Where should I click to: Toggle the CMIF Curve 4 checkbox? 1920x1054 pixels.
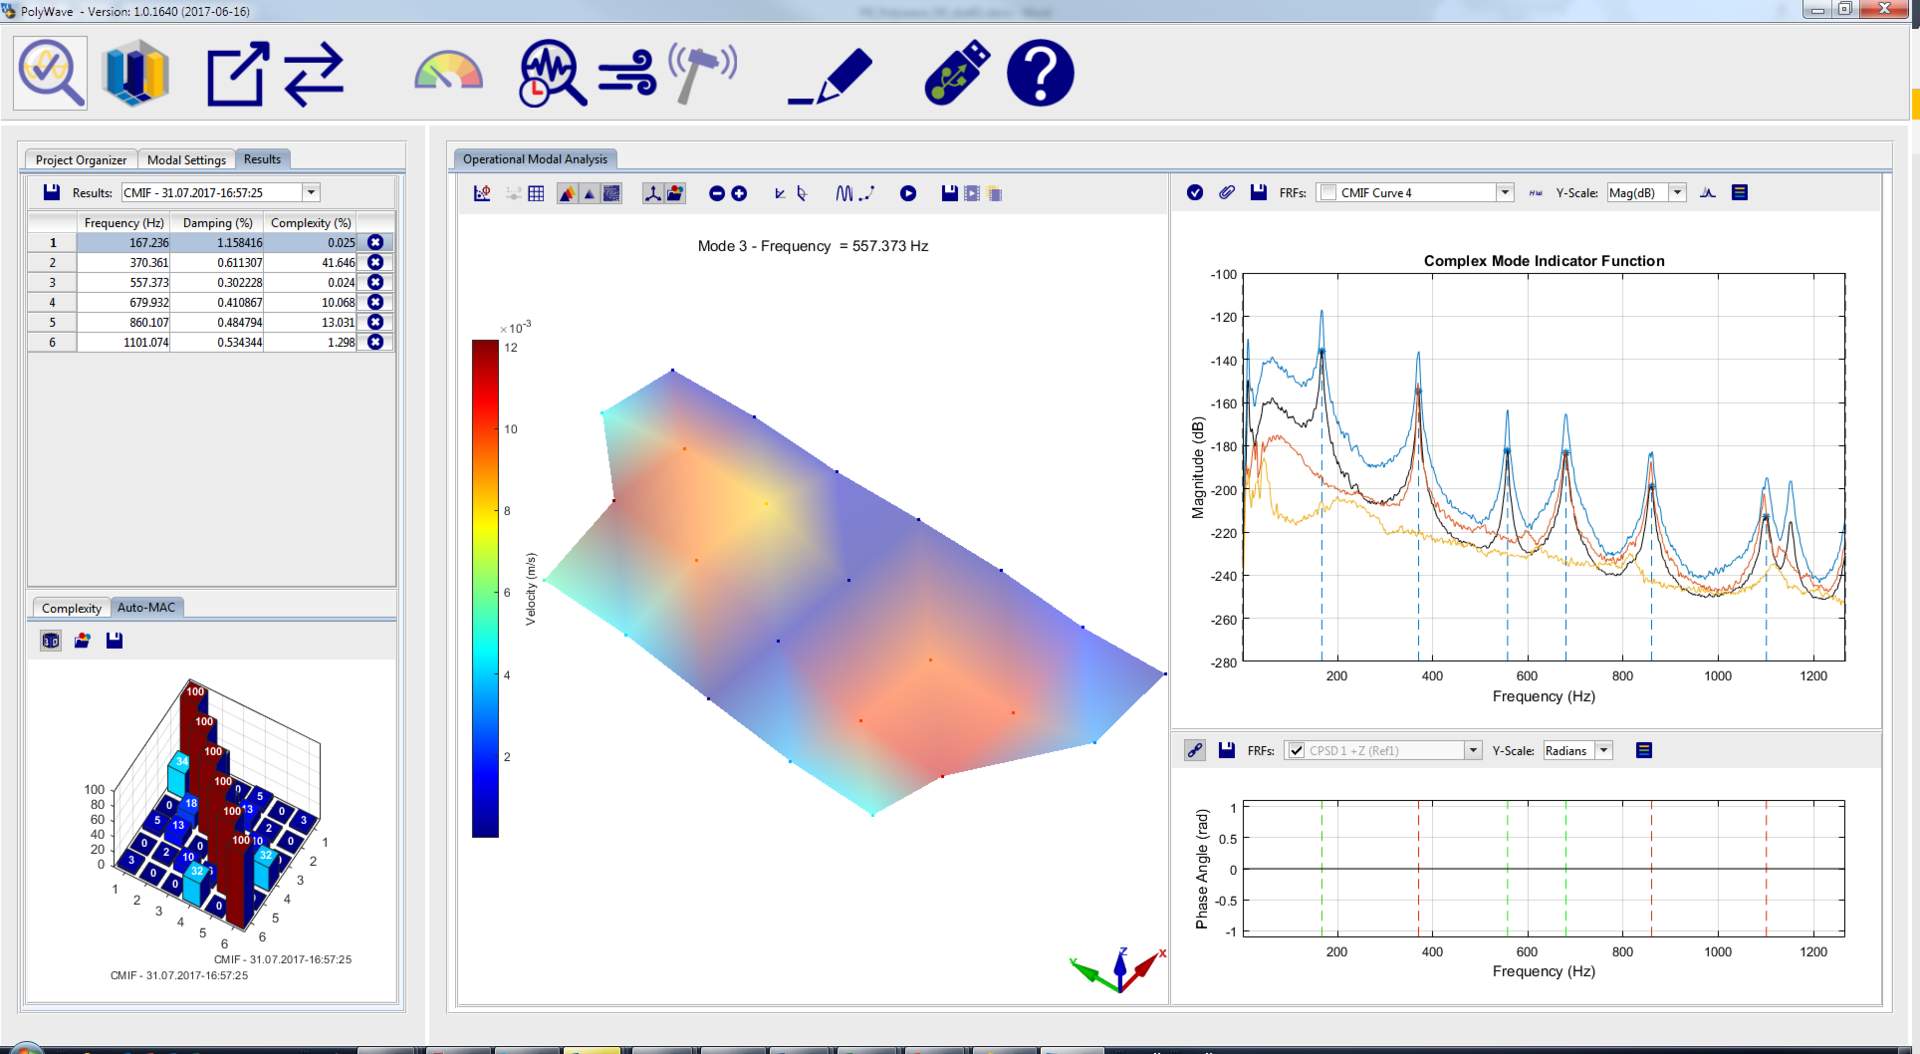click(x=1328, y=193)
